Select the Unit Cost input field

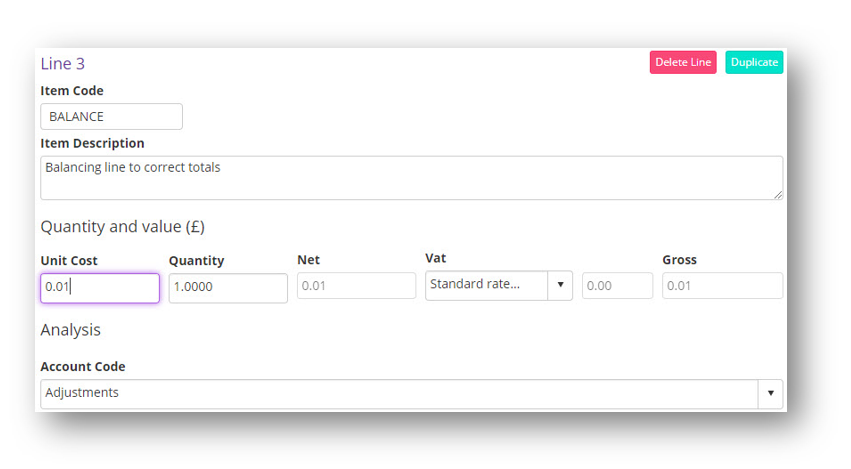[x=100, y=288]
